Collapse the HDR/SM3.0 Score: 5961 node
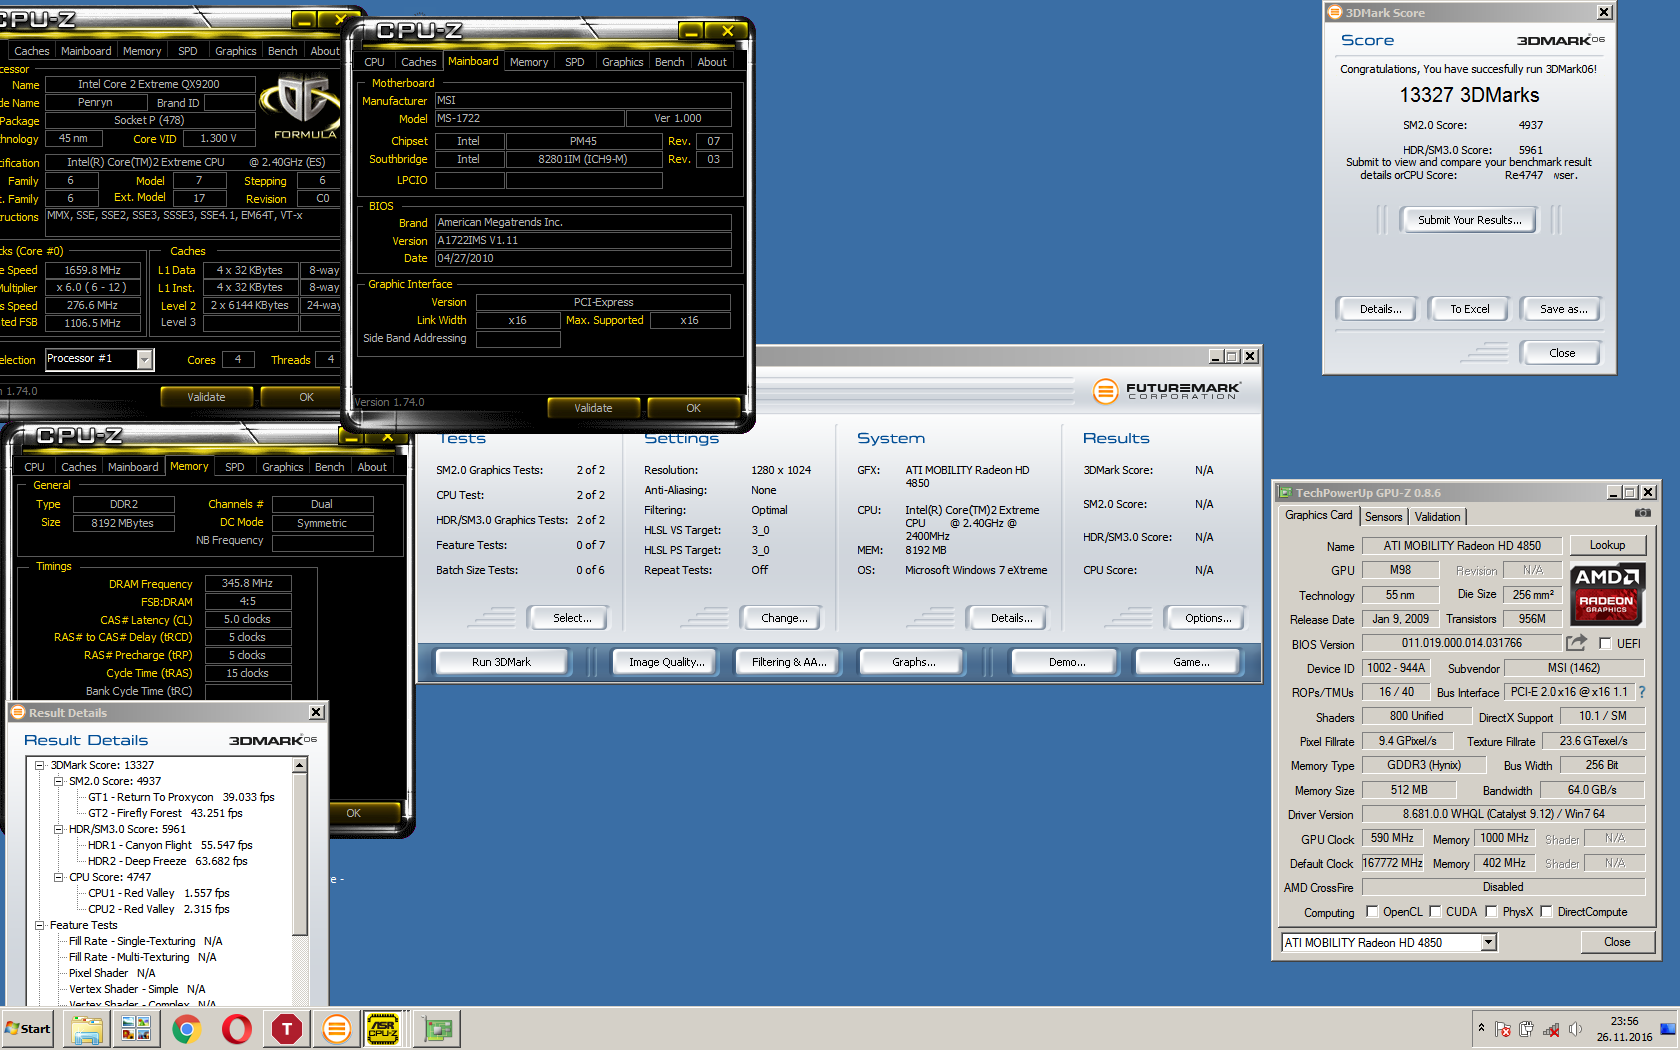 pos(58,829)
